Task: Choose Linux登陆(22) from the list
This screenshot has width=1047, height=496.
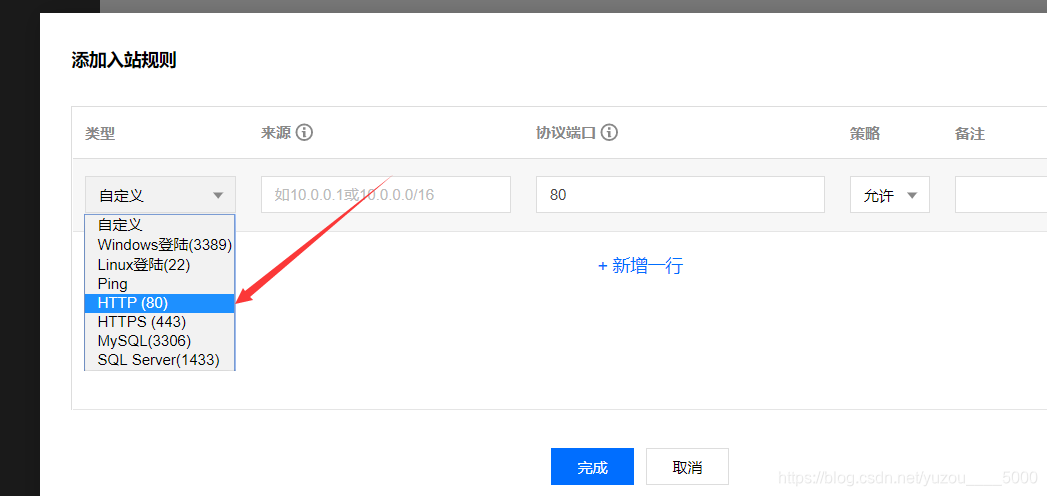Action: point(160,264)
